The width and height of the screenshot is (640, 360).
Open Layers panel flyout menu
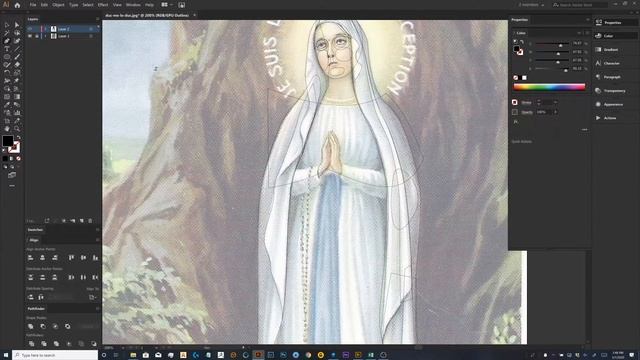click(97, 19)
